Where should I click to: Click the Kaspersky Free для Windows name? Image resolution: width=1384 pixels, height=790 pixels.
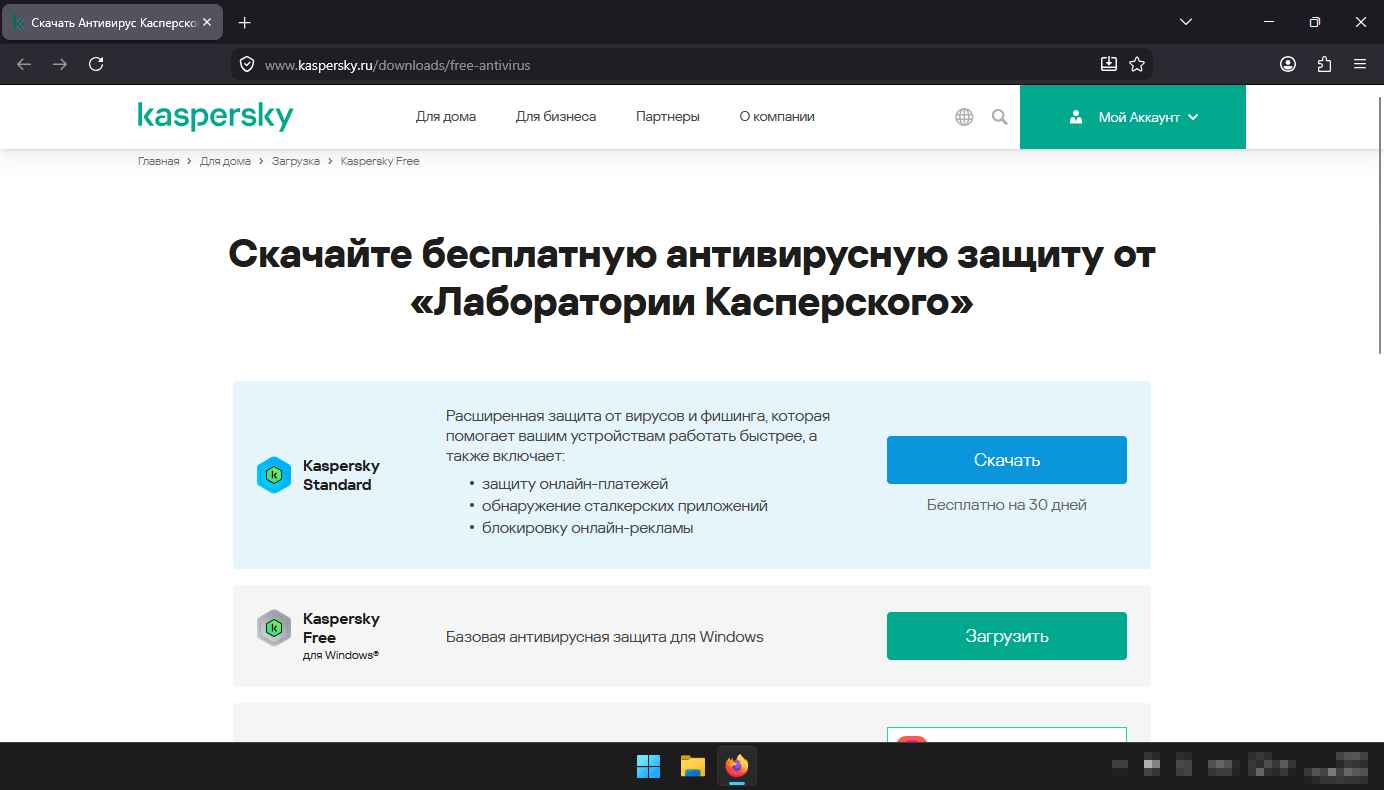(x=341, y=636)
